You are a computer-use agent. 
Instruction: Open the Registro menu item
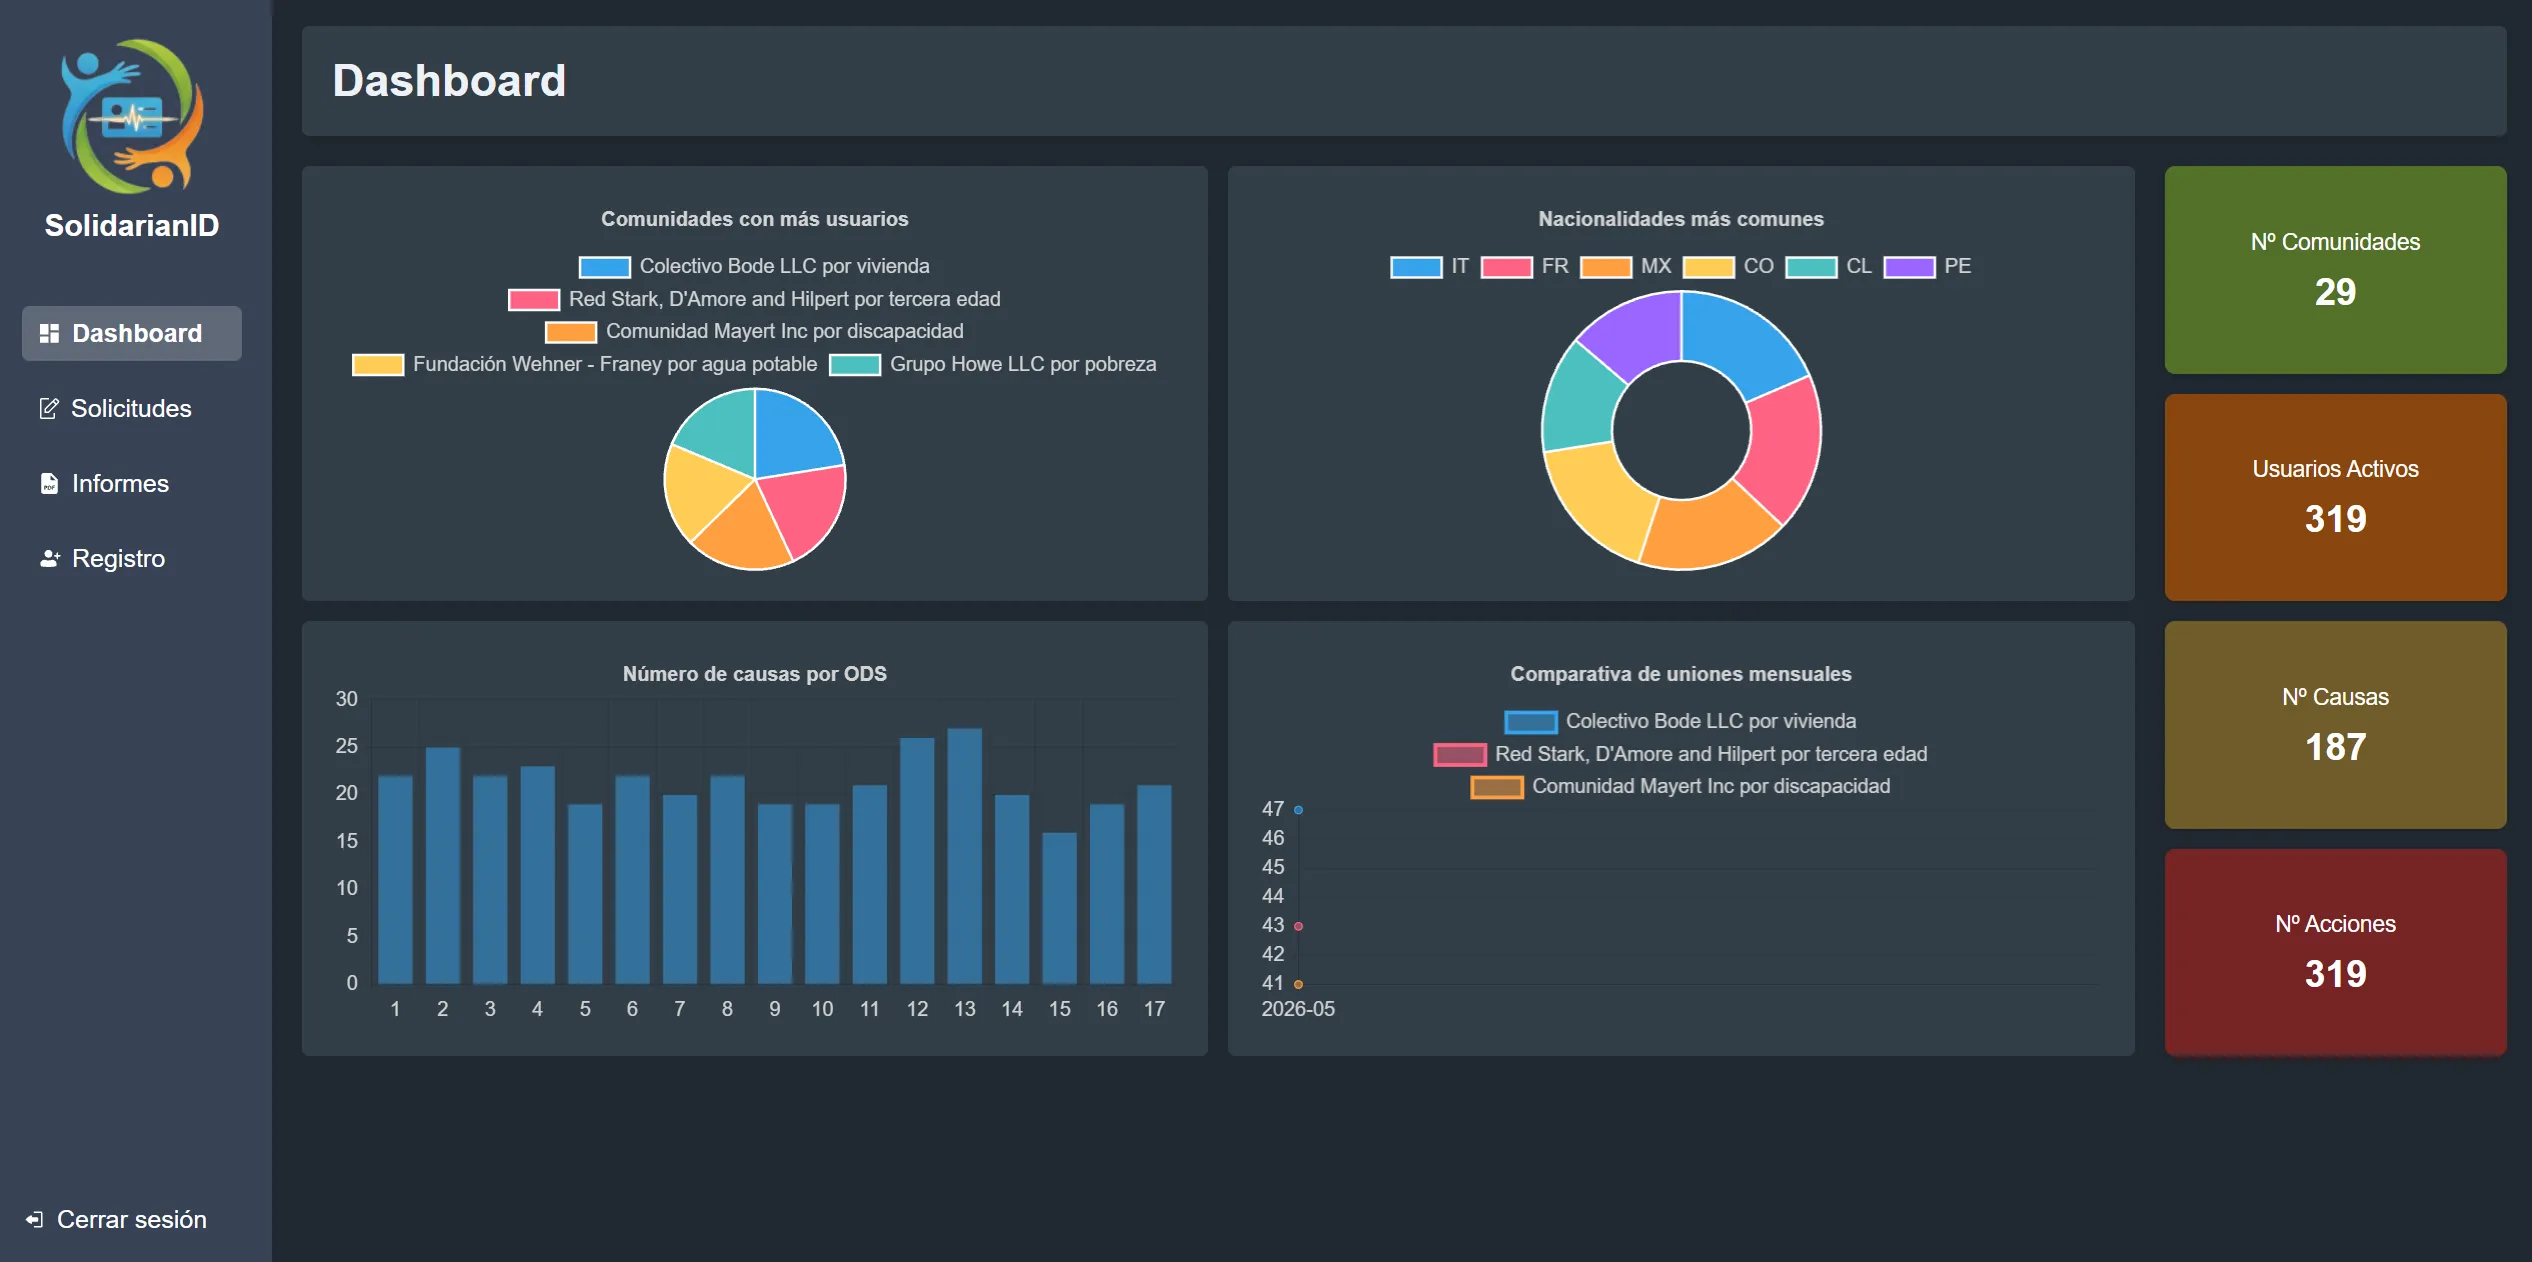[x=132, y=558]
